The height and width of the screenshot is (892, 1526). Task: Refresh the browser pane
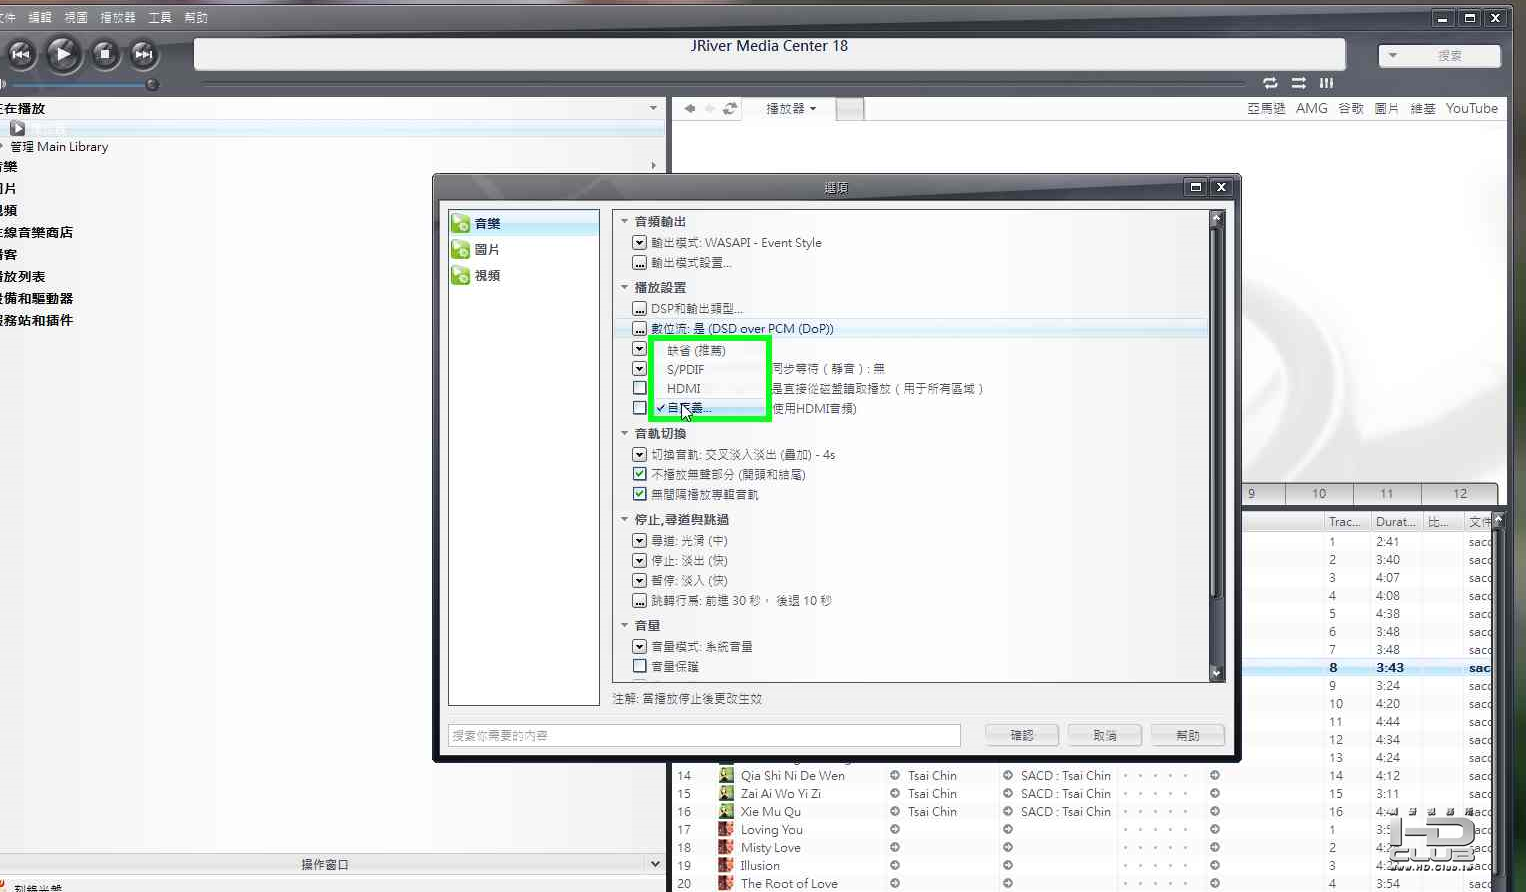click(730, 108)
